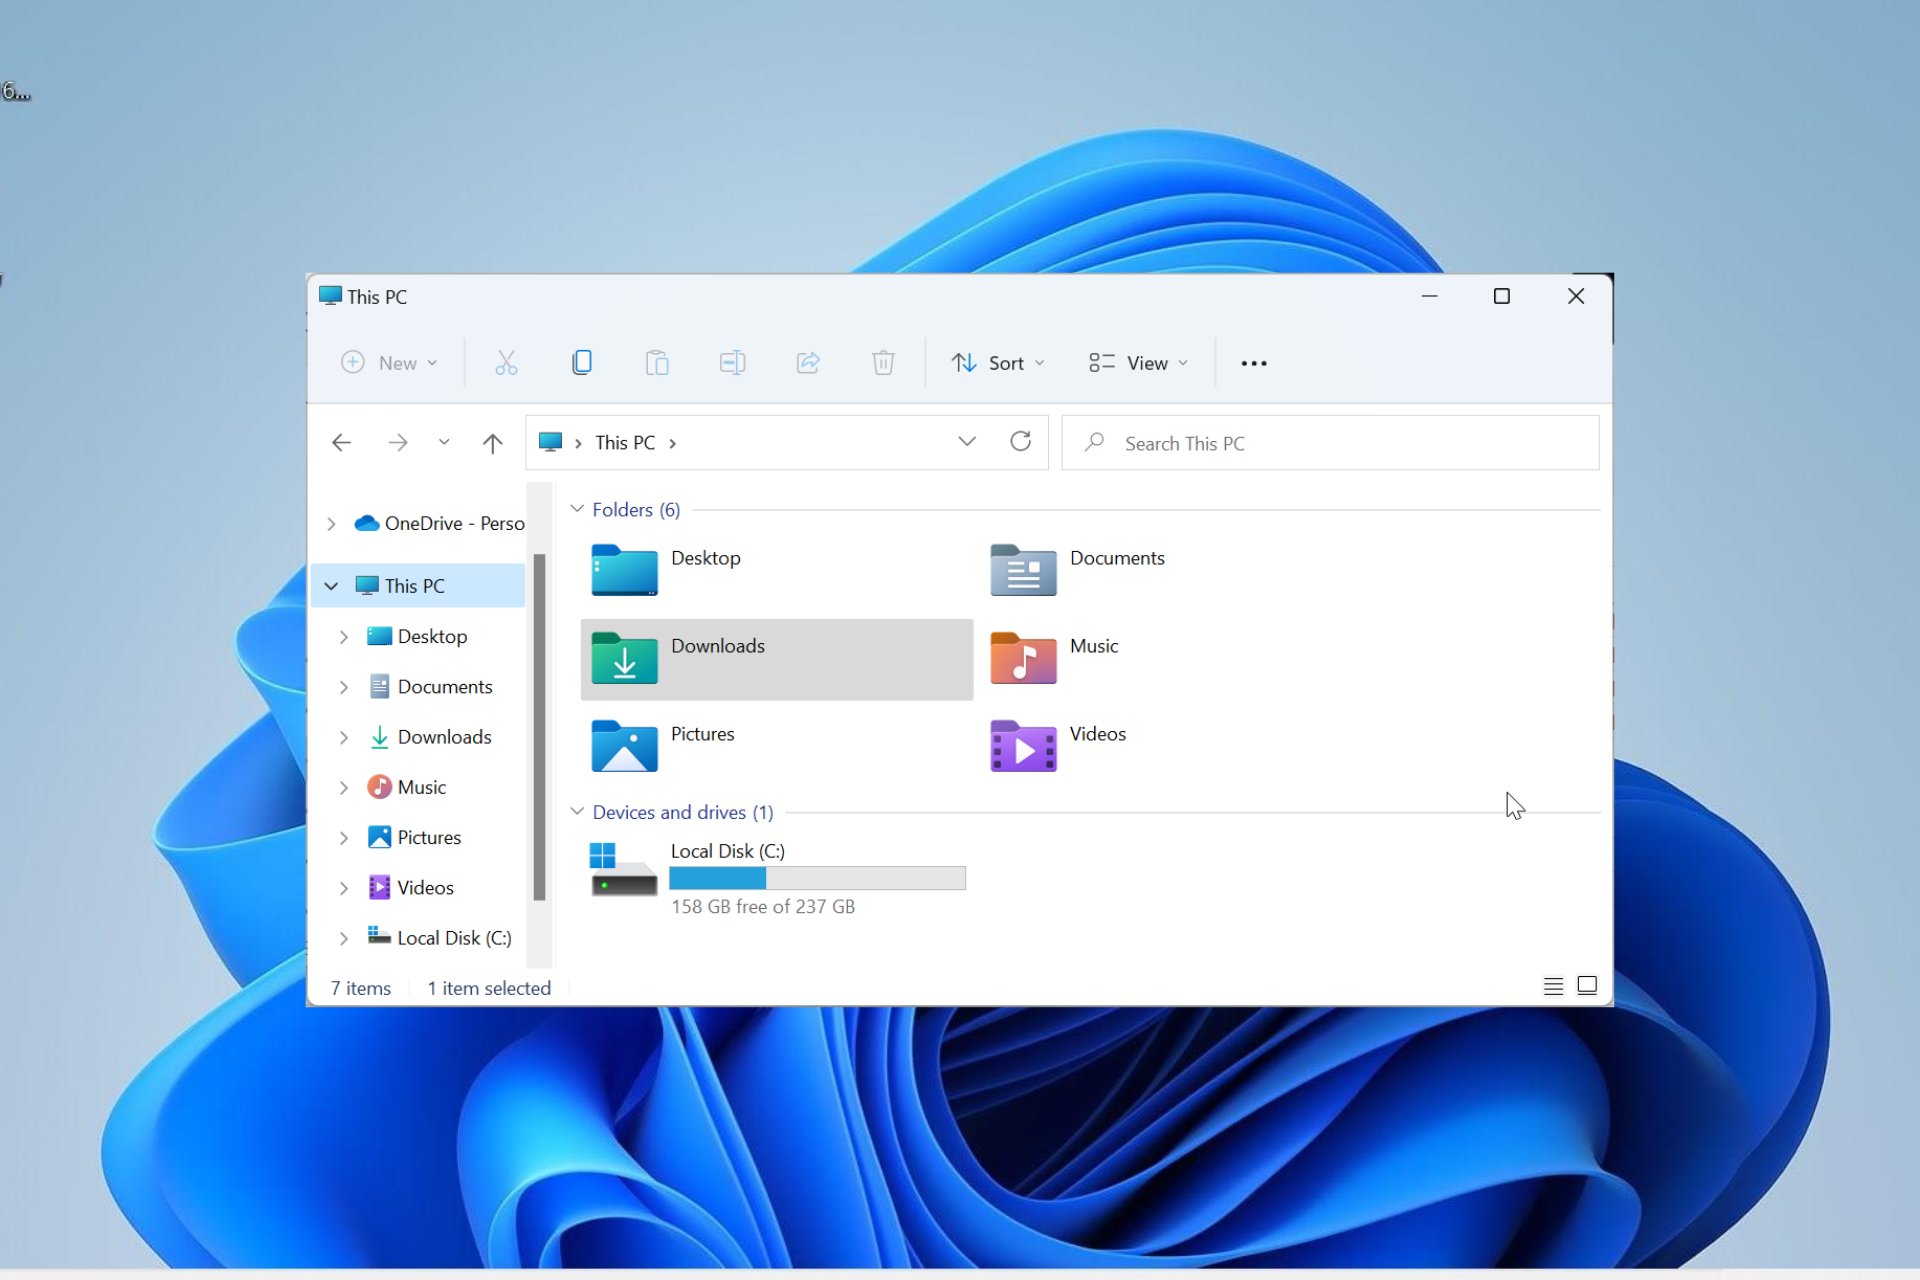Click the New item button
The width and height of the screenshot is (1920, 1280).
click(387, 361)
